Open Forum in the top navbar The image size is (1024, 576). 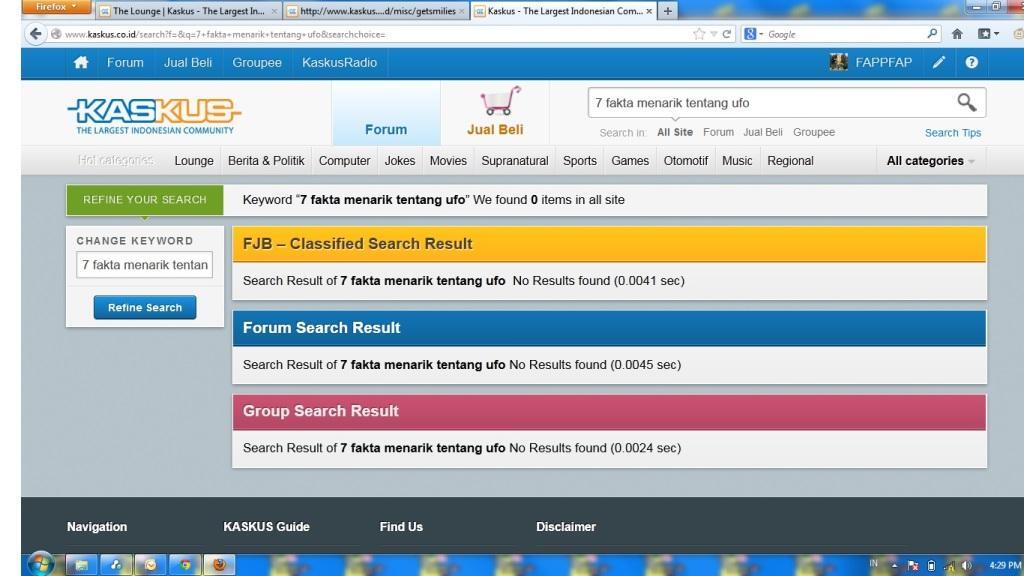pos(125,63)
